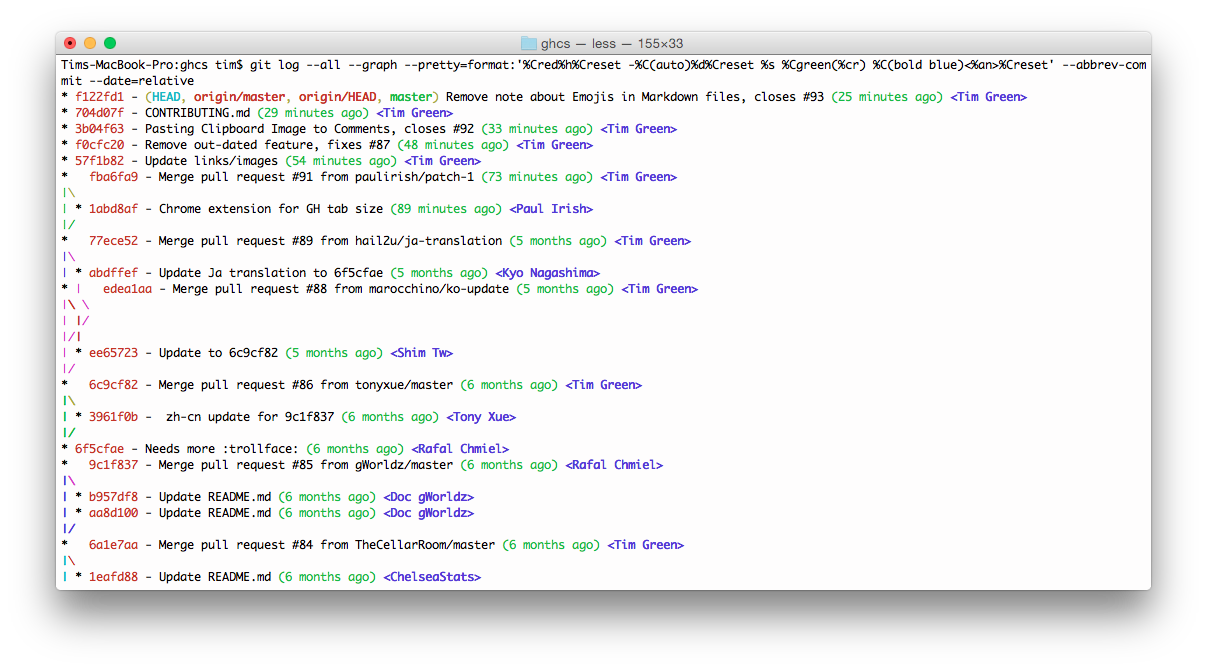Click <Rafal Chmiel> on the trollface commit
This screenshot has width=1207, height=670.
[461, 449]
